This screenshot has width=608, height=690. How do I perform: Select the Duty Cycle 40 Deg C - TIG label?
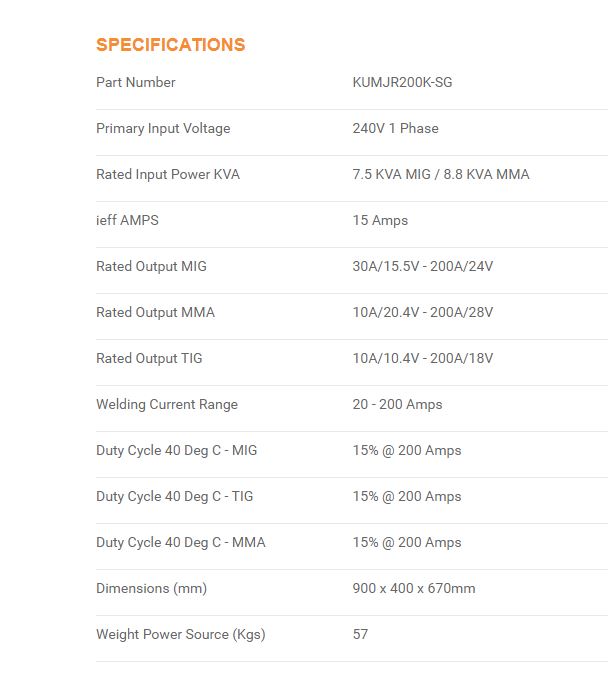pos(175,496)
